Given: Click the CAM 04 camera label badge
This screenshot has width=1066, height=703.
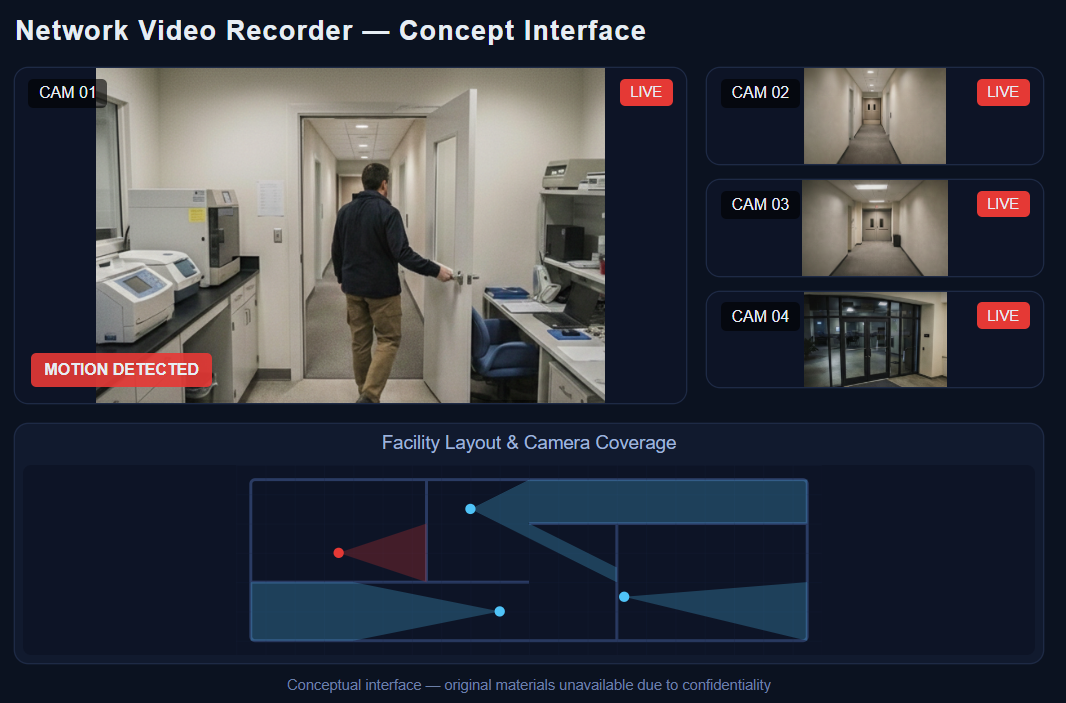Looking at the screenshot, I should pyautogui.click(x=760, y=316).
